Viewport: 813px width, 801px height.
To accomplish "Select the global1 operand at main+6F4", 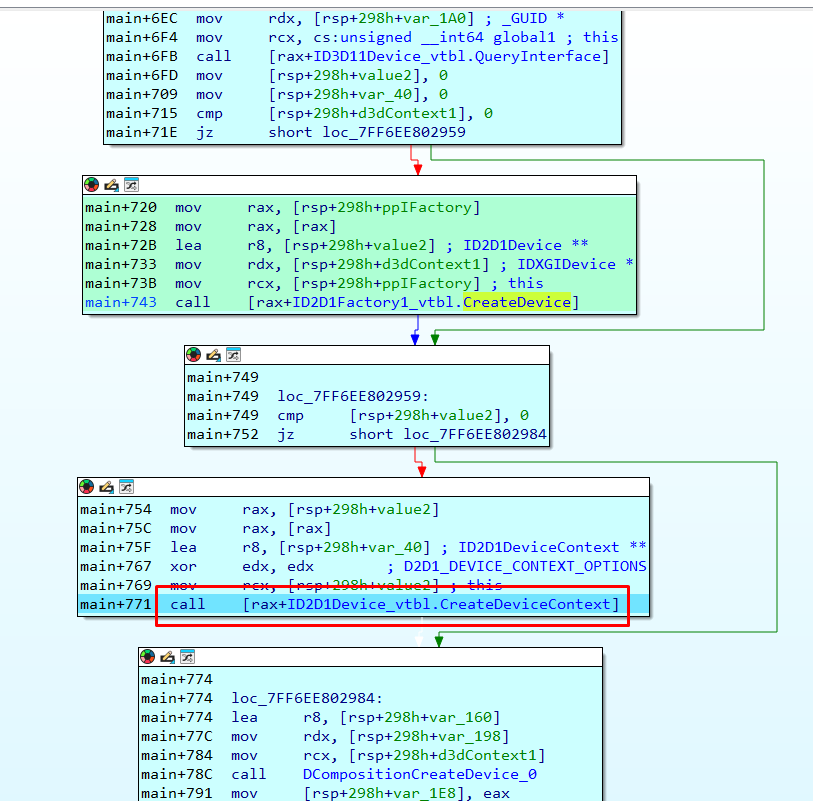I will (524, 38).
